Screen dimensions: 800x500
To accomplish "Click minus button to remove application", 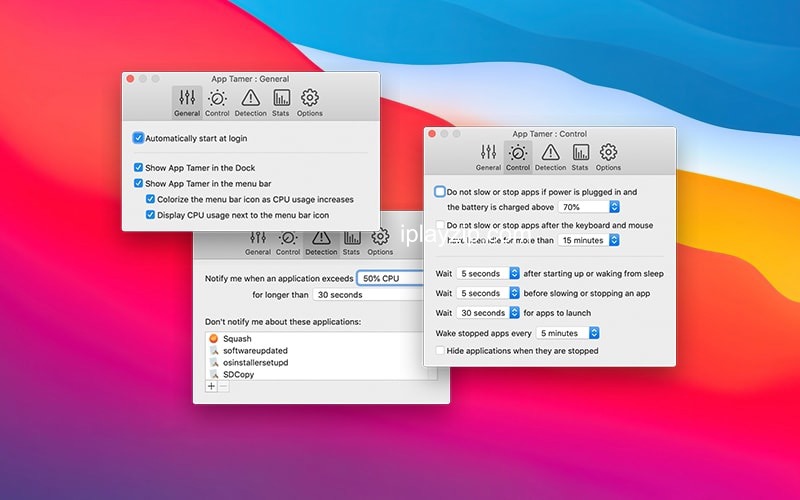I will click(223, 386).
